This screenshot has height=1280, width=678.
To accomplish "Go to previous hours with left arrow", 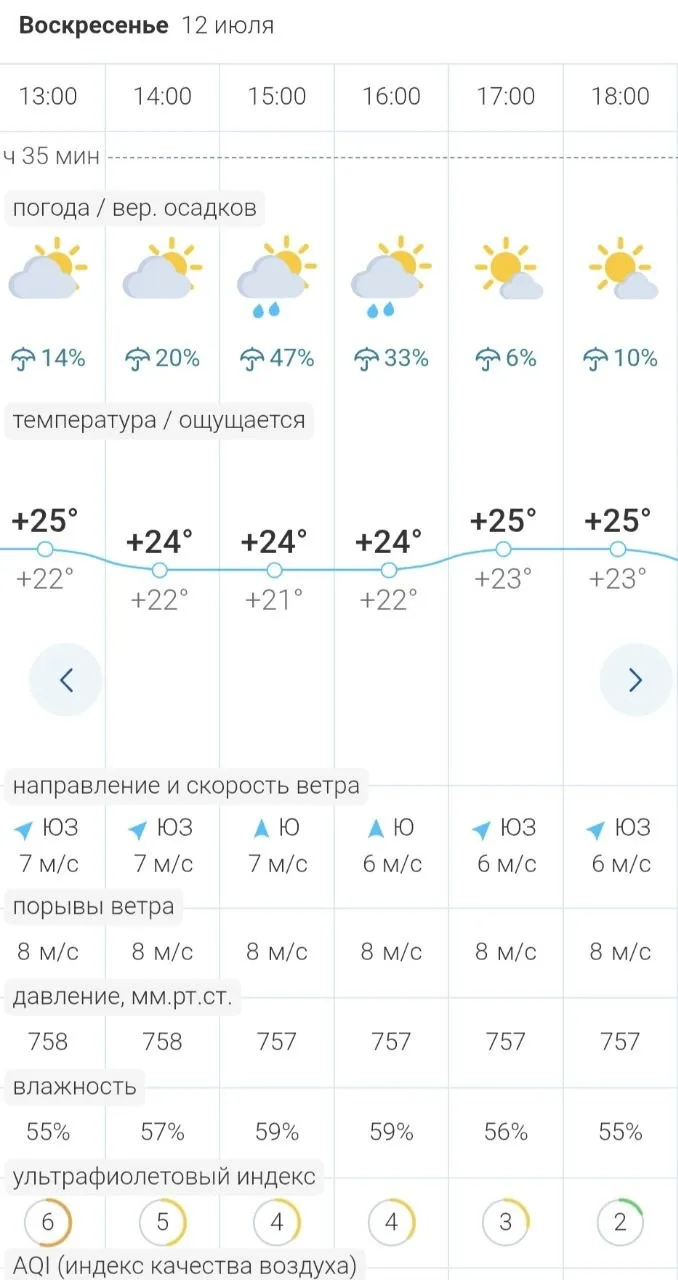I will (66, 680).
